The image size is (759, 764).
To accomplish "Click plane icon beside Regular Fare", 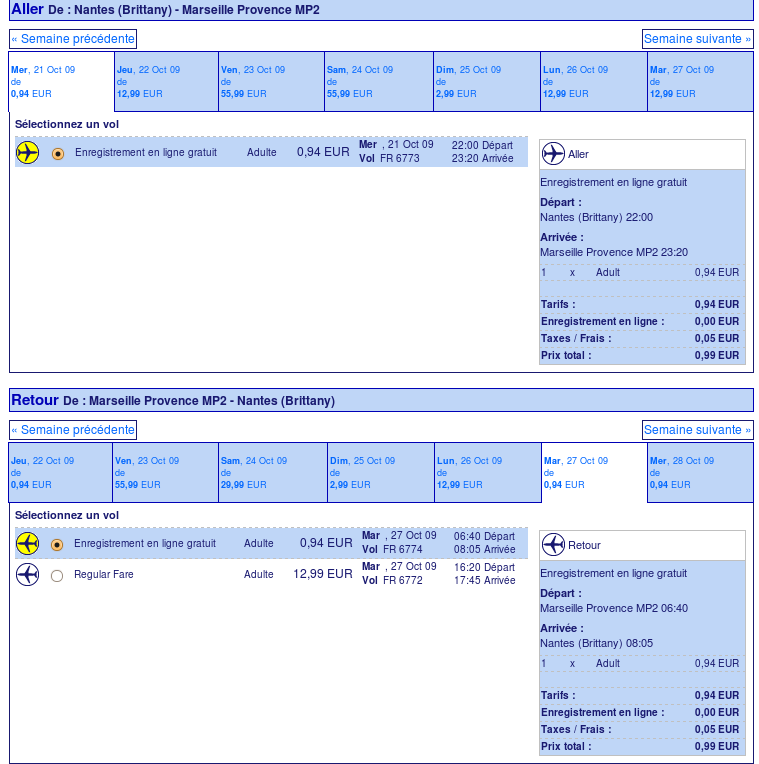I will click(x=28, y=575).
